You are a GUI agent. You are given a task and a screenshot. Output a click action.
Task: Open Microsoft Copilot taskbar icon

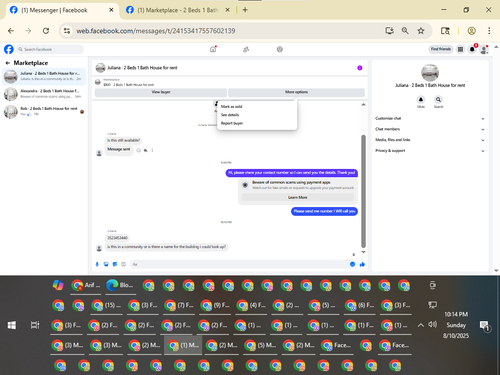click(x=58, y=285)
